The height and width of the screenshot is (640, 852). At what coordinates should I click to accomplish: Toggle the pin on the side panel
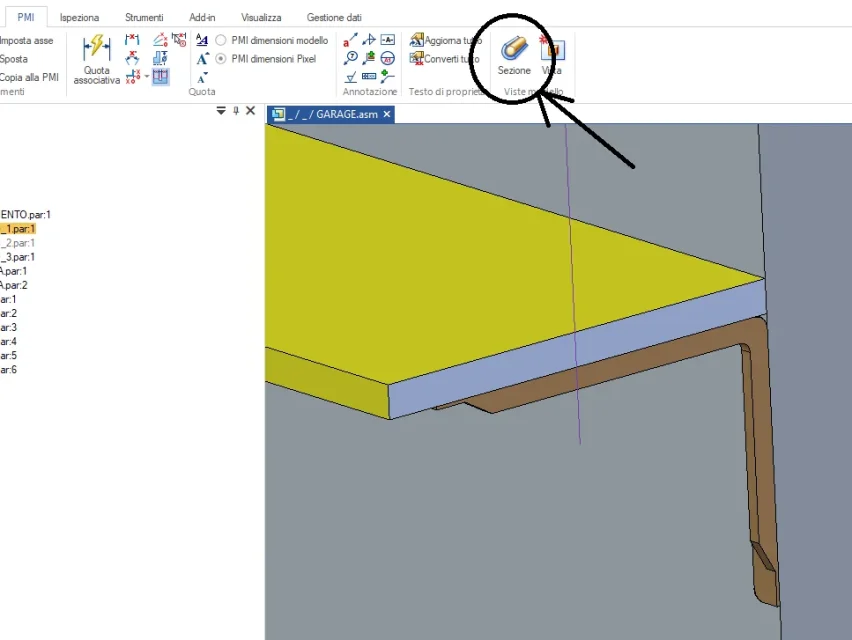(236, 111)
